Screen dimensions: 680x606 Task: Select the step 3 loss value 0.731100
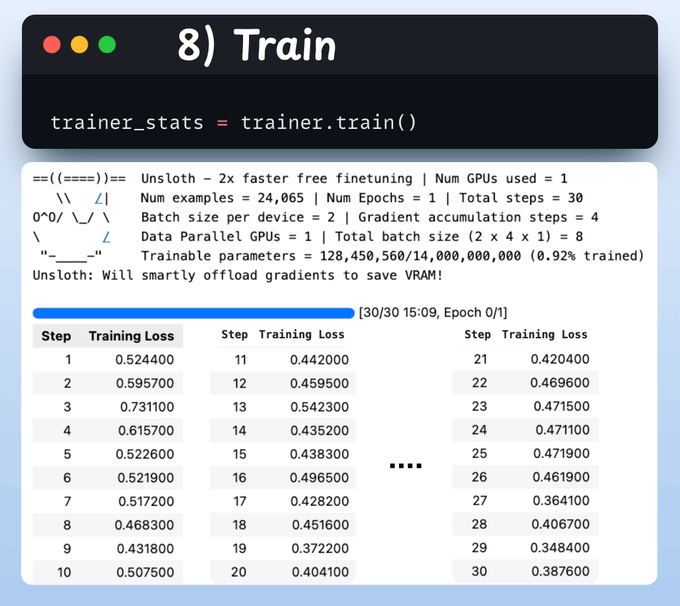pos(146,407)
